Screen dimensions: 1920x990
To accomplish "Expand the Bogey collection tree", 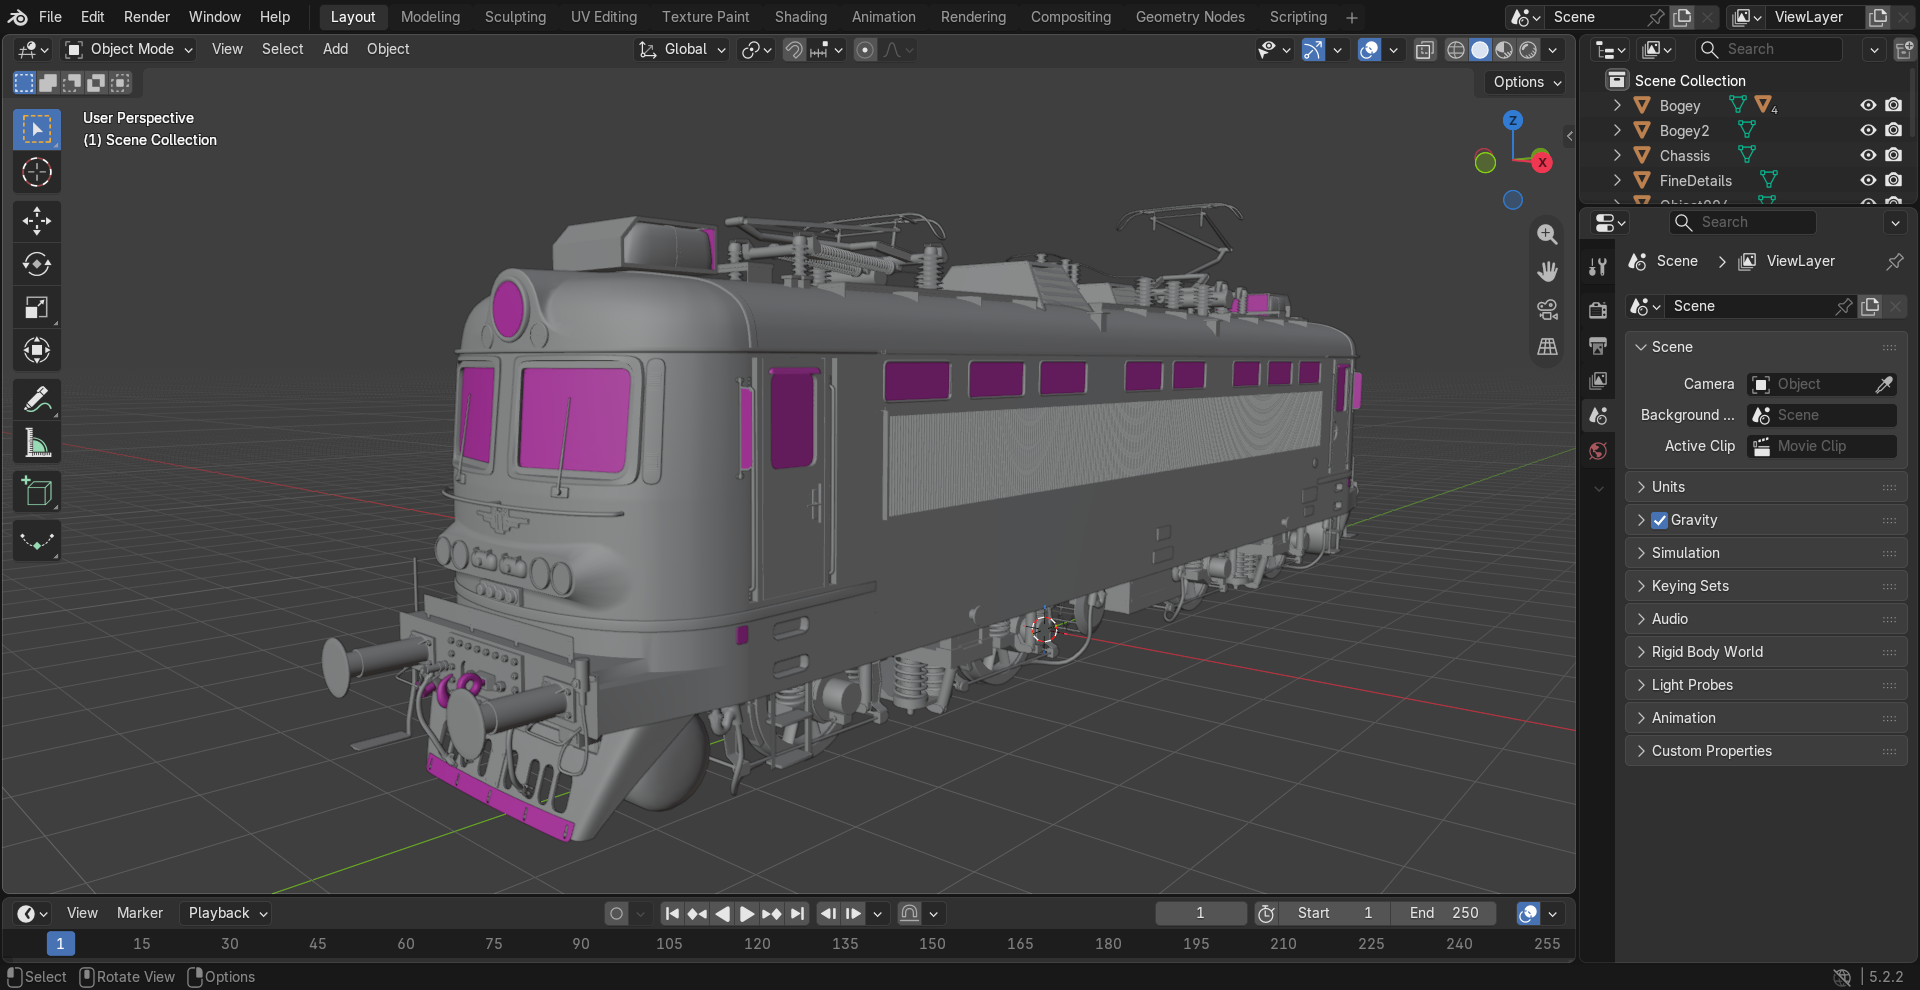I will (x=1617, y=105).
